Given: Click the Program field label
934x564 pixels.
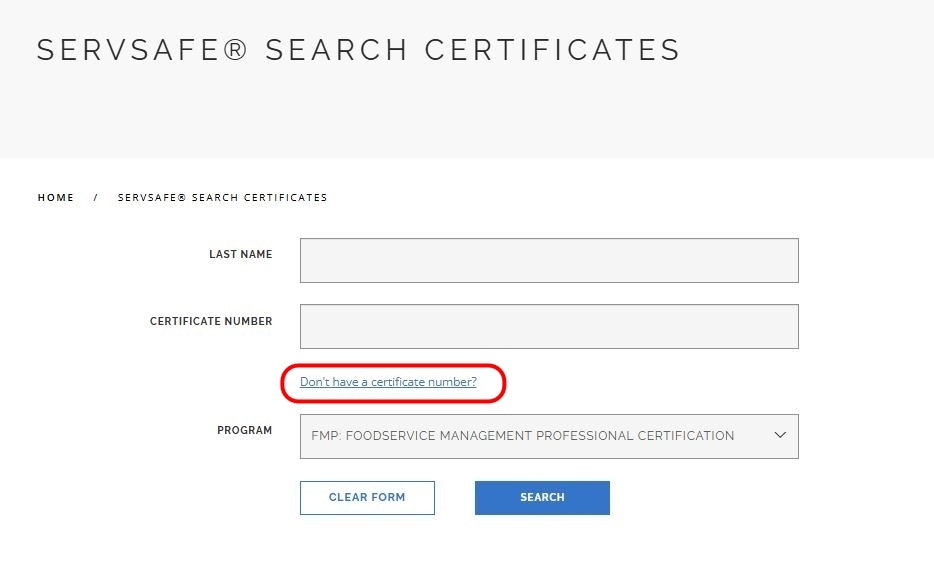Looking at the screenshot, I should [244, 430].
